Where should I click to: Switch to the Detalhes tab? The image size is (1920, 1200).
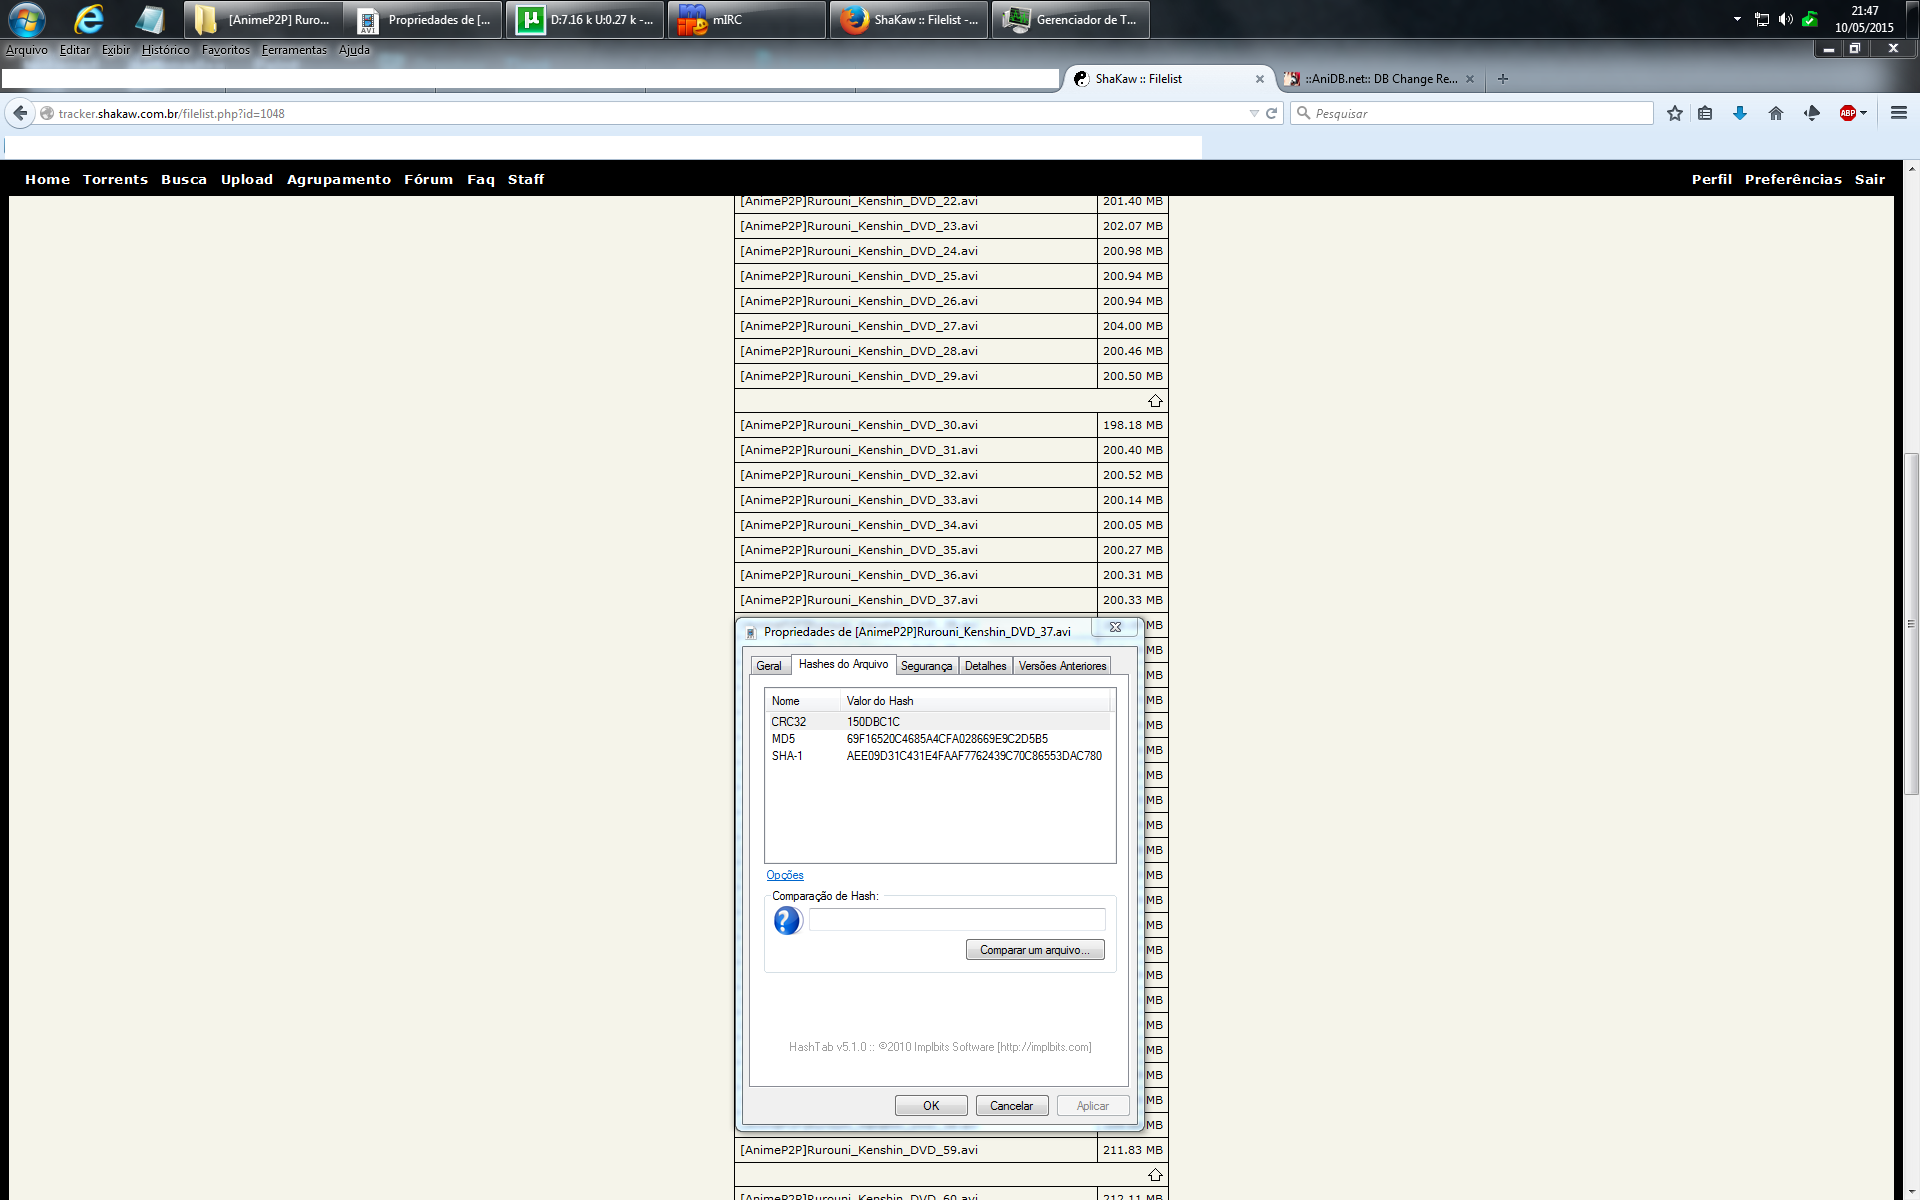[985, 666]
